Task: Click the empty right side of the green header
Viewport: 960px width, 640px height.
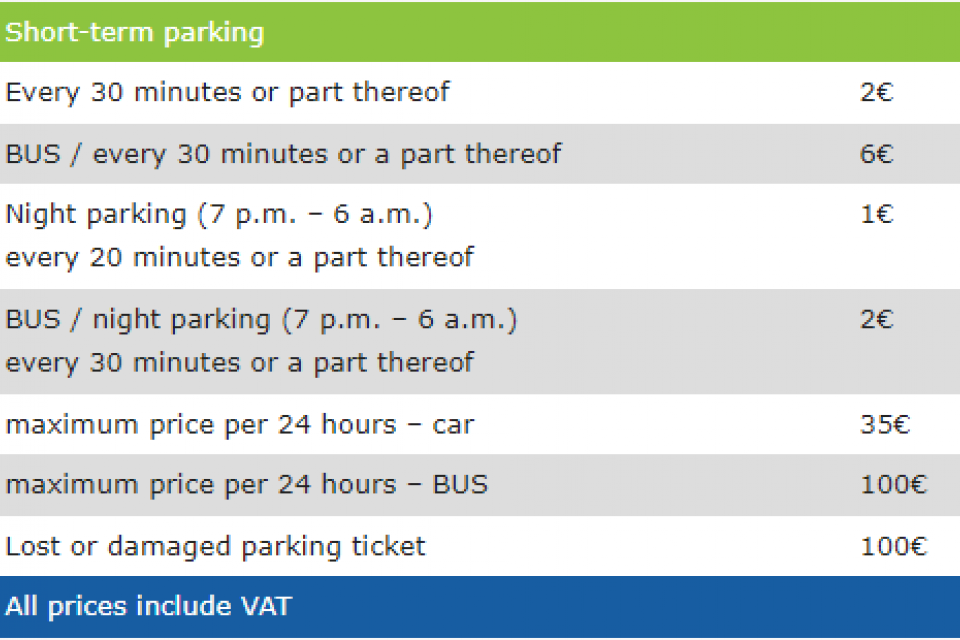Action: click(x=700, y=32)
